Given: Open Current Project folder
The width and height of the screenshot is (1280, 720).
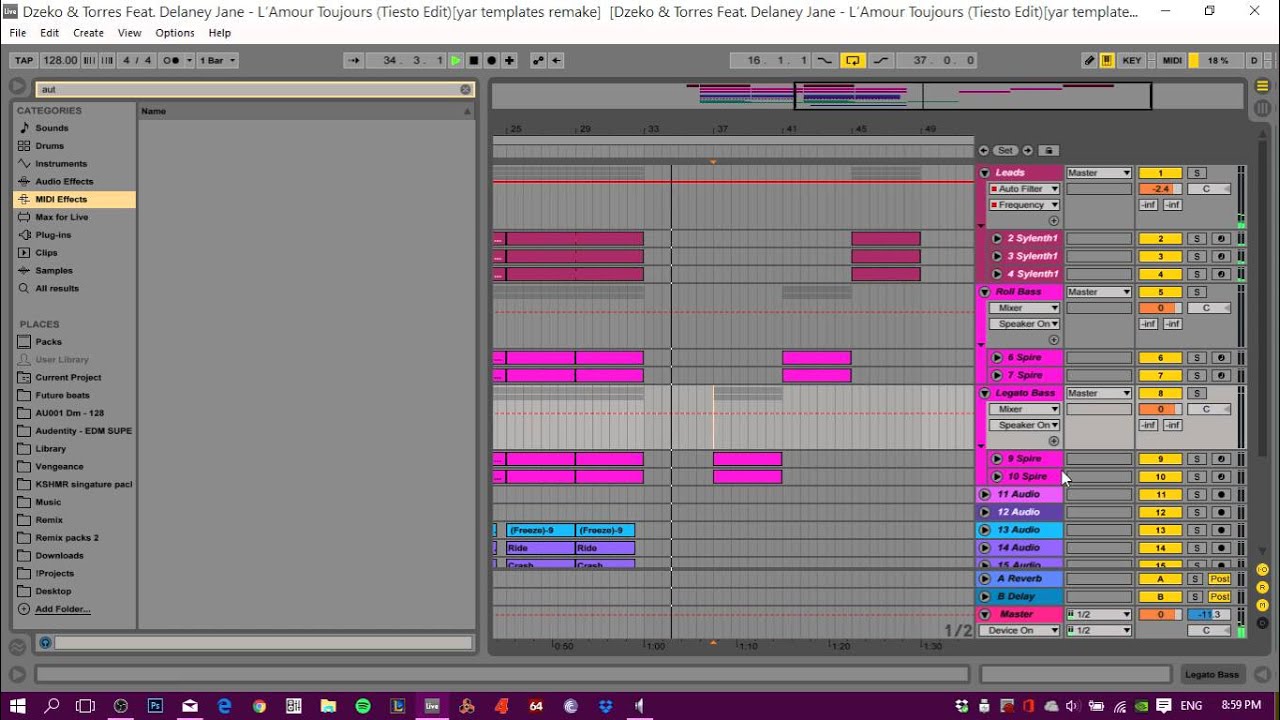Looking at the screenshot, I should coord(68,378).
